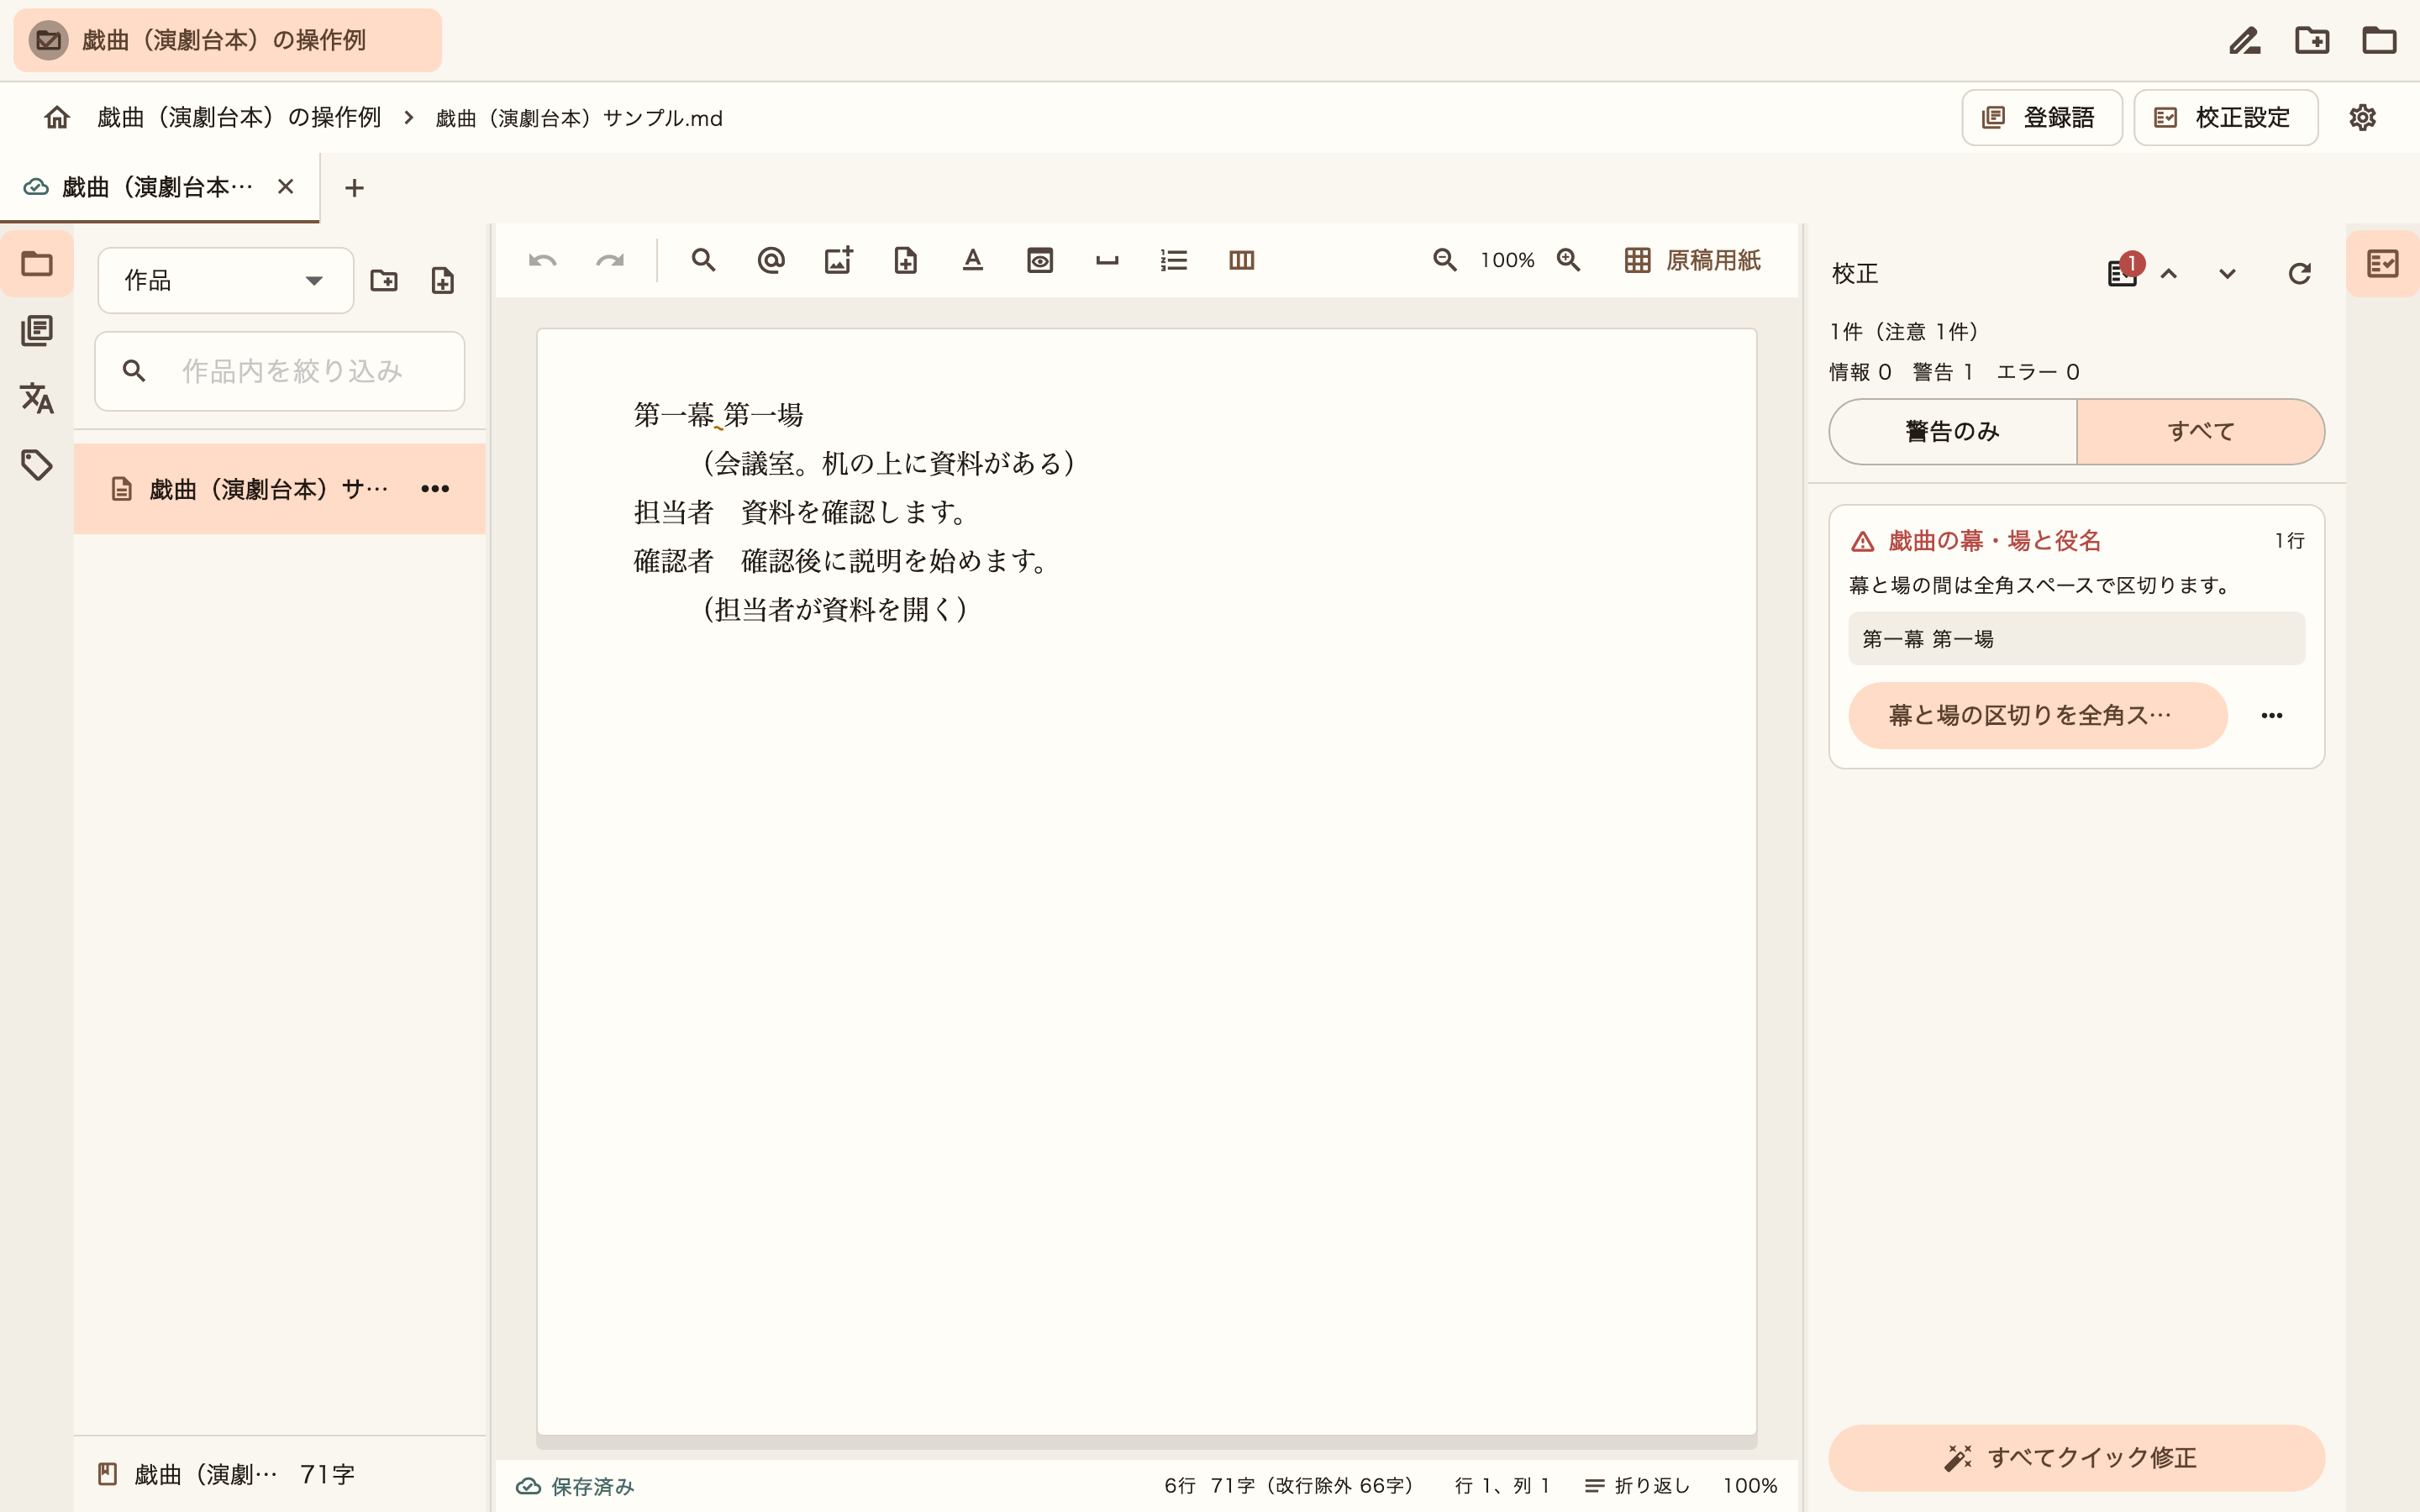Screen dimensions: 2420x1512
Task: Create new file in 作品 panel
Action: click(443, 280)
